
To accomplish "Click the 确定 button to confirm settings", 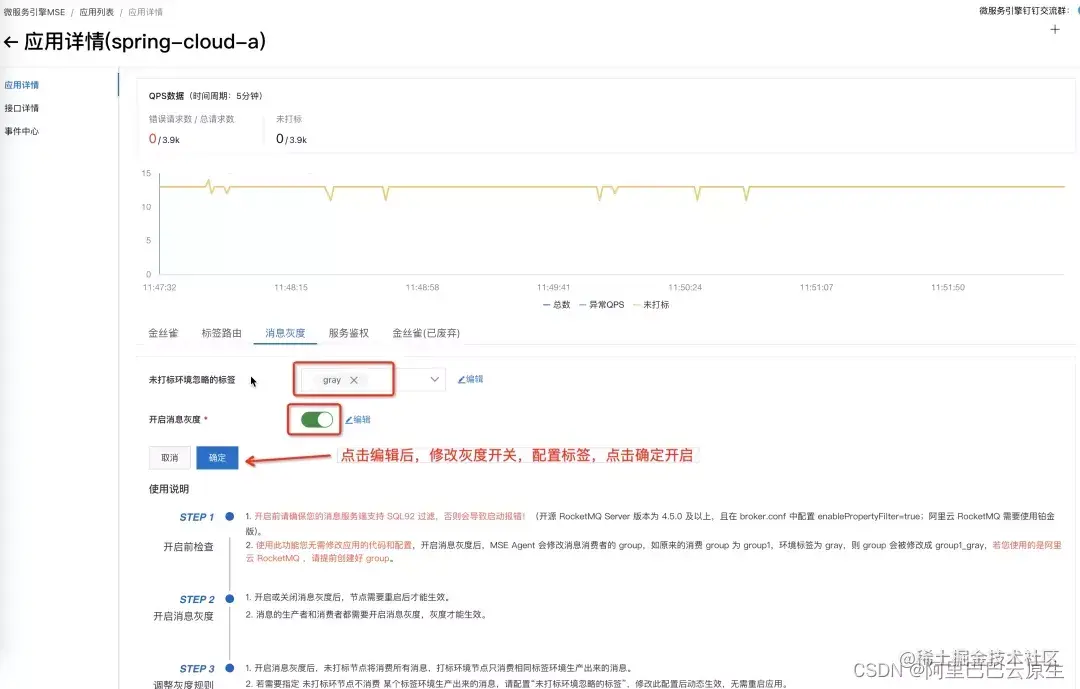I will [x=217, y=457].
